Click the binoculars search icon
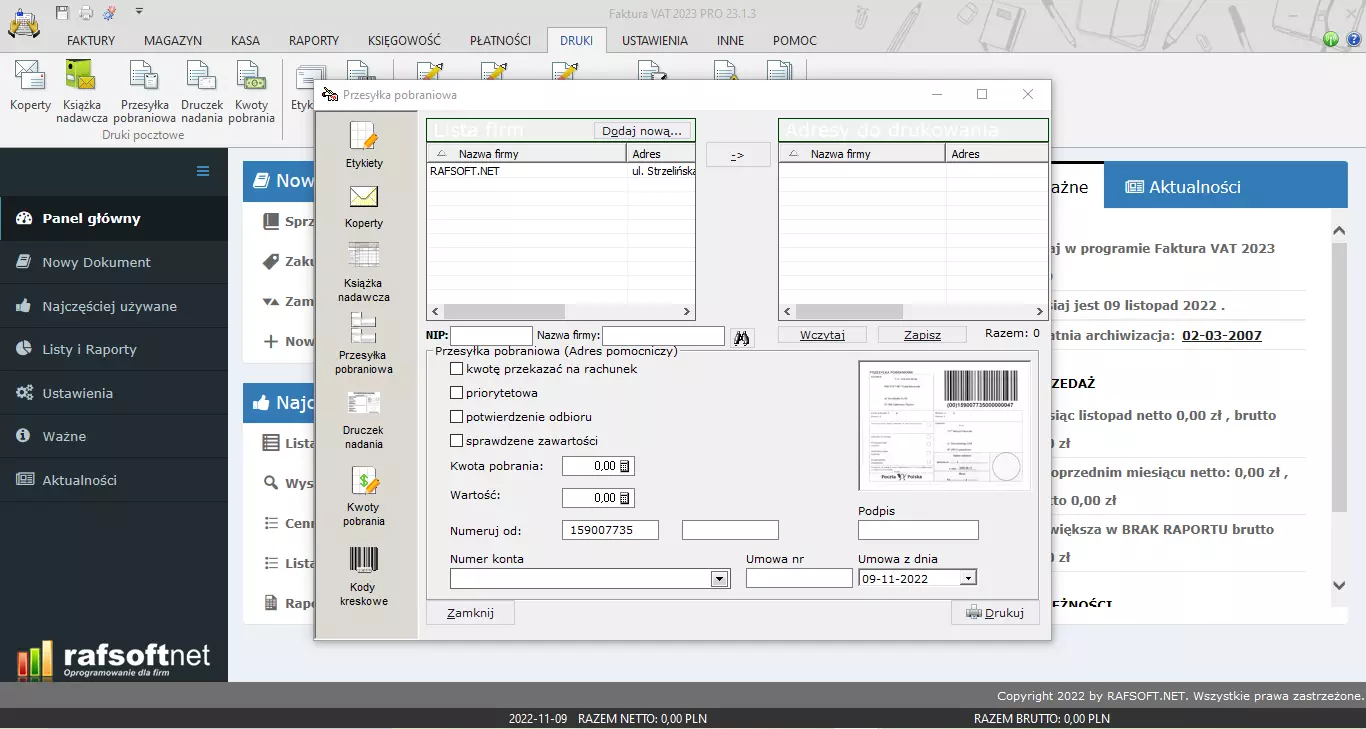1366x729 pixels. pyautogui.click(x=741, y=337)
